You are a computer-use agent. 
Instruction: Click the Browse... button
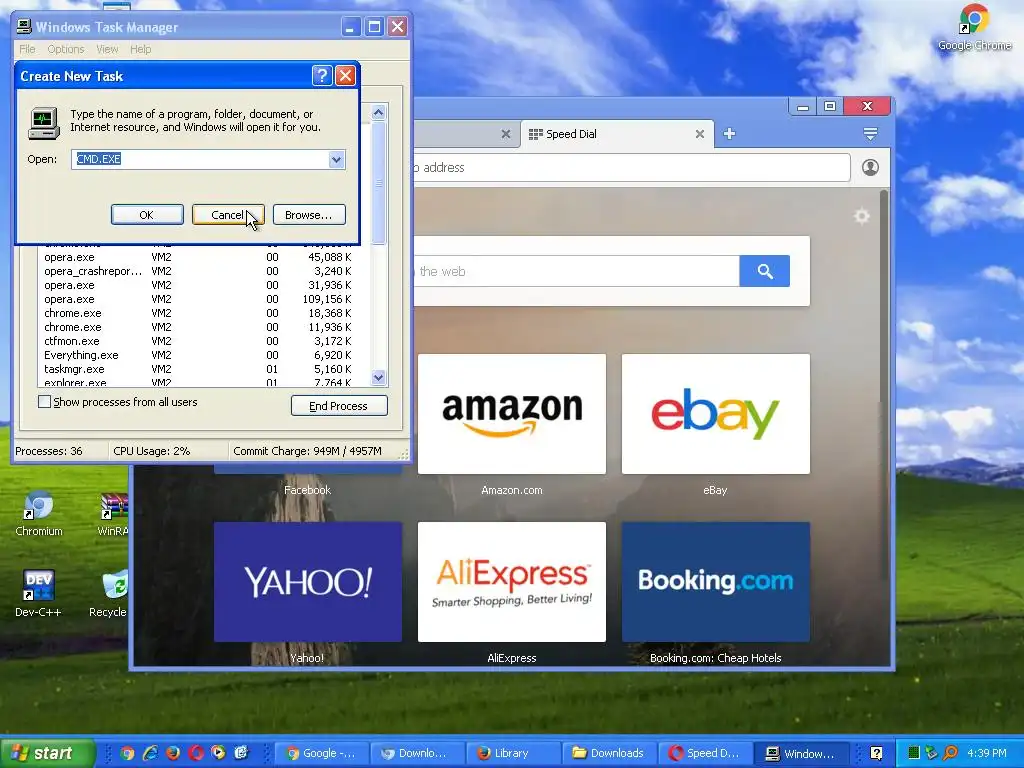pos(309,215)
